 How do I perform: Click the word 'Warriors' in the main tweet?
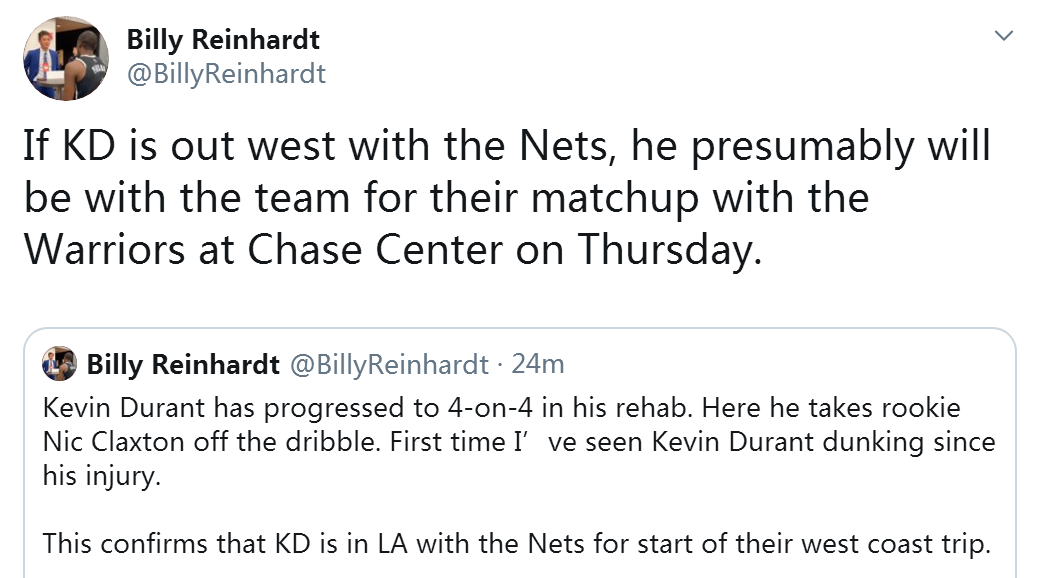pos(105,250)
